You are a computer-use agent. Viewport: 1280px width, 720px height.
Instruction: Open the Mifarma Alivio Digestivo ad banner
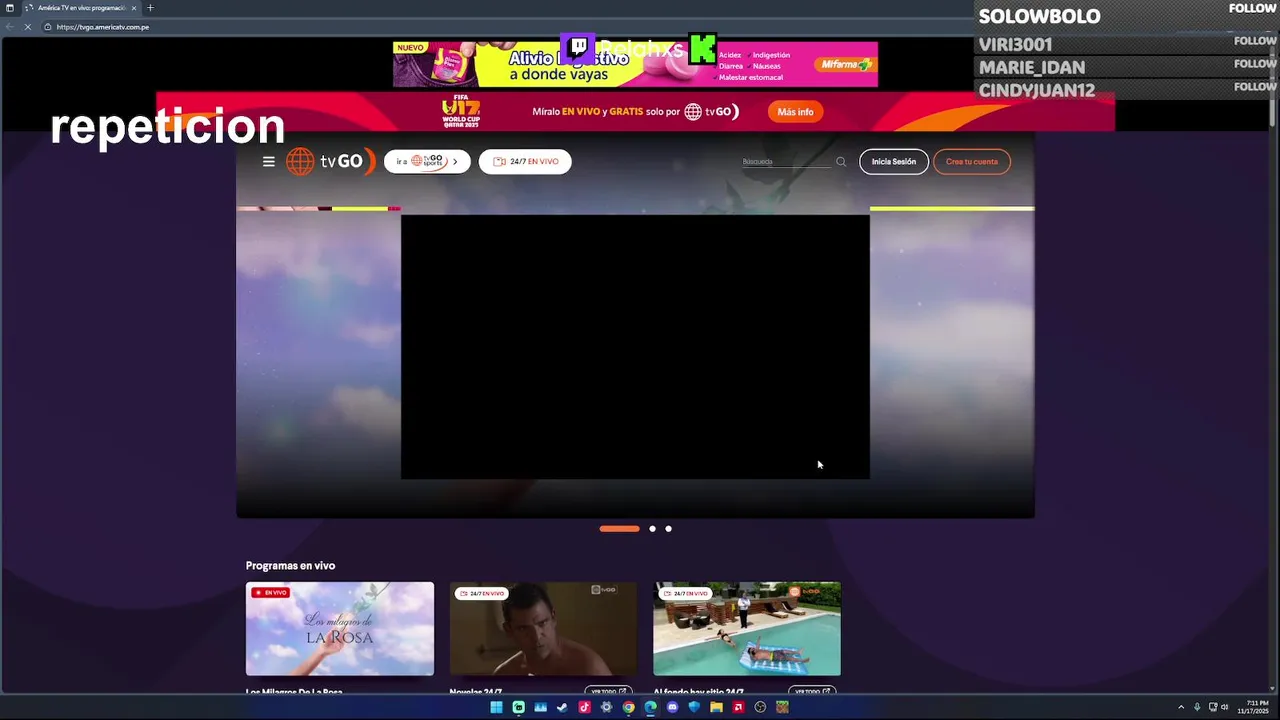[635, 64]
